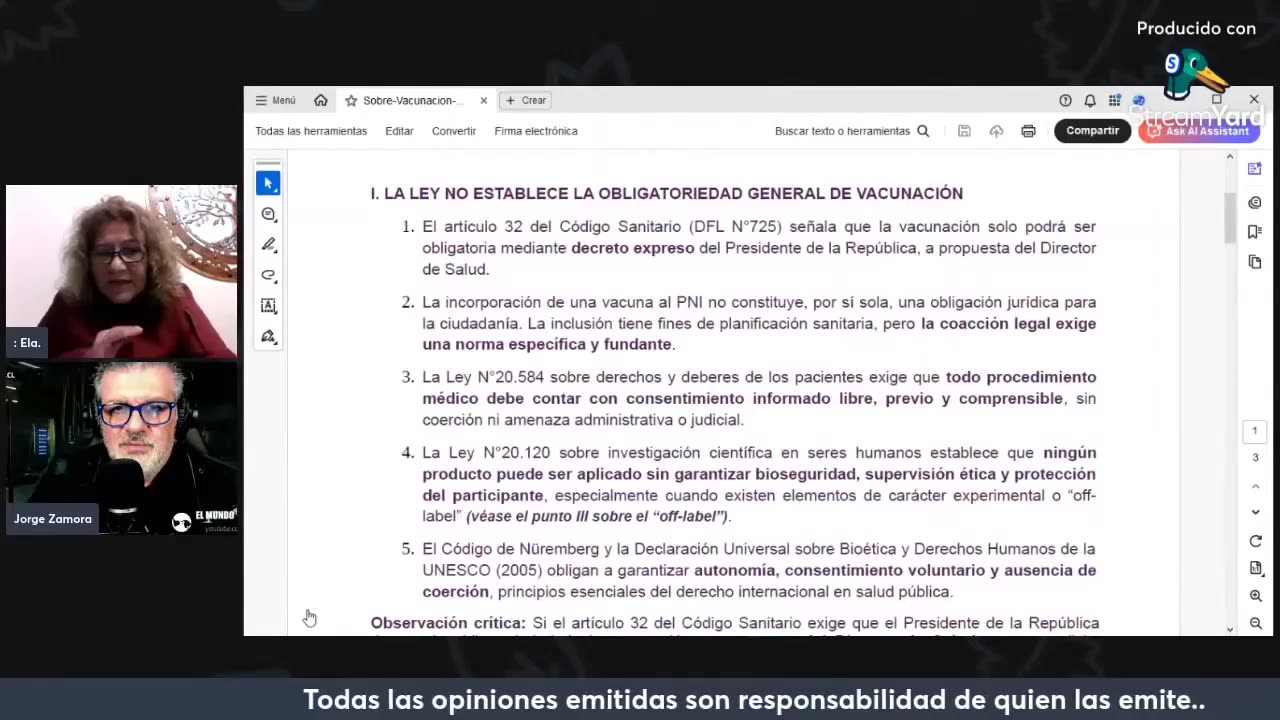
Task: Go to previous page with up chevron
Action: click(x=1256, y=486)
